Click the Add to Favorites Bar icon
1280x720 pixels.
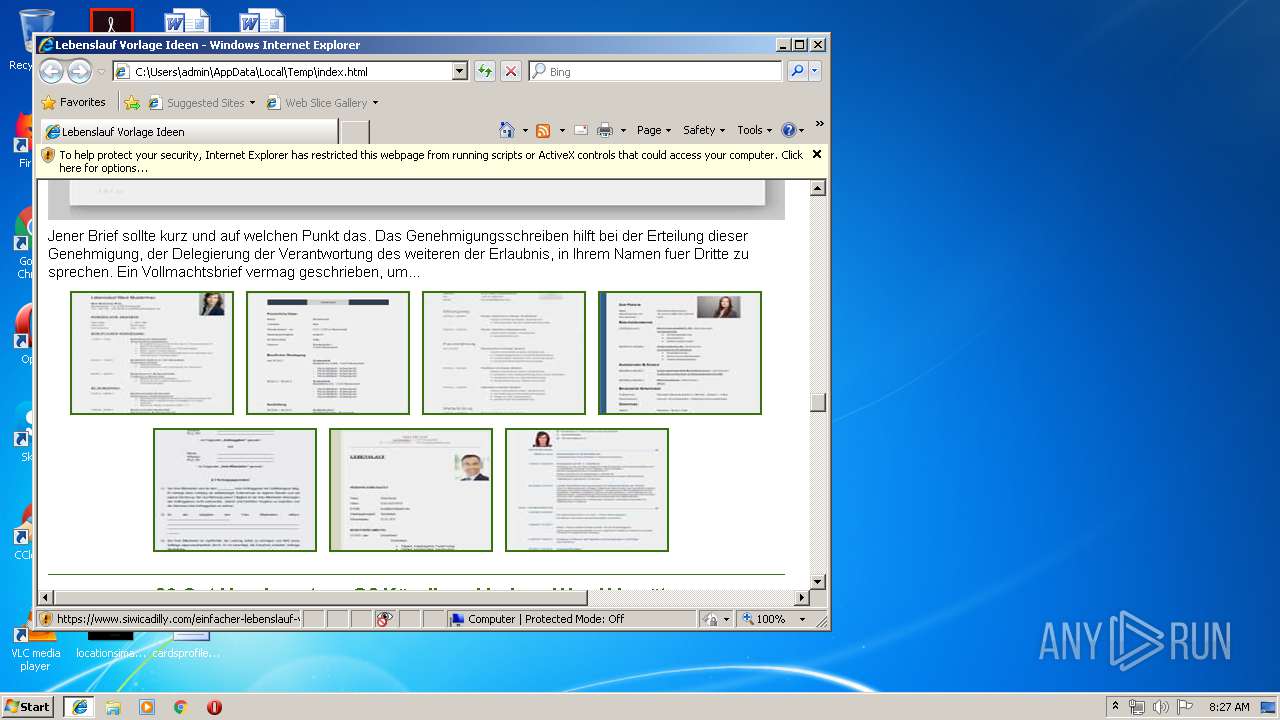point(132,102)
